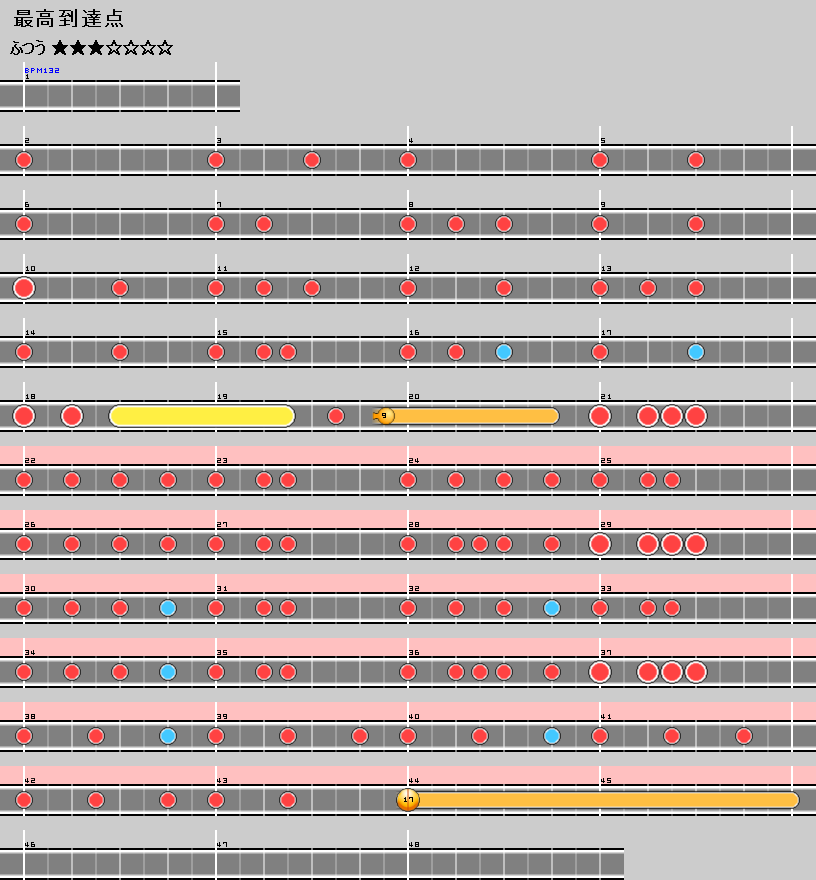The image size is (816, 880).
Task: Click the blue note in measure 40
Action: 552,736
